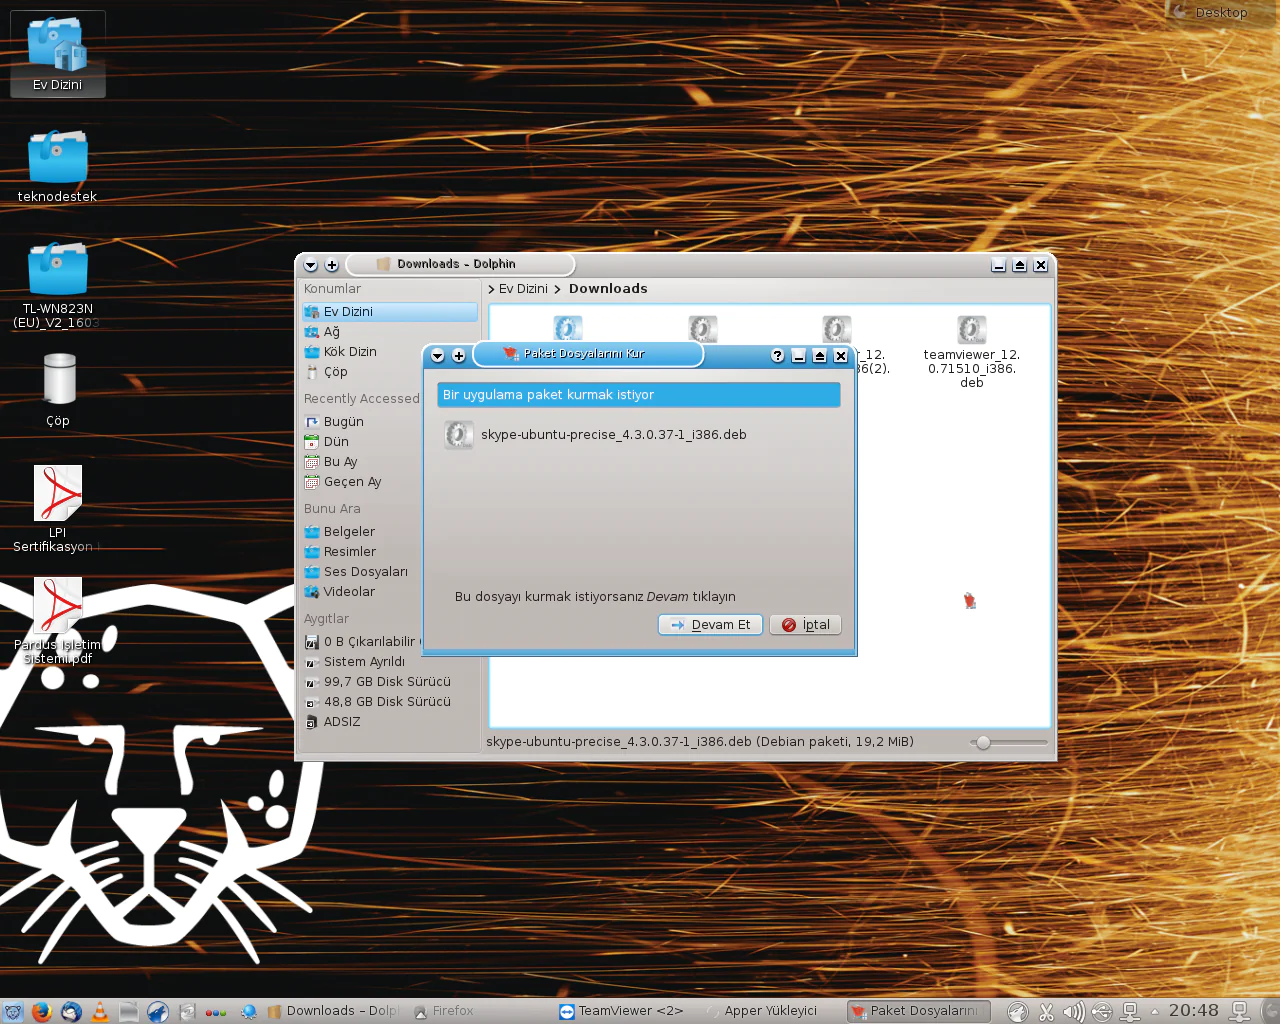The width and height of the screenshot is (1280, 1024).
Task: Click the wolf tray icon beside the scissors
Action: pos(1017,1012)
